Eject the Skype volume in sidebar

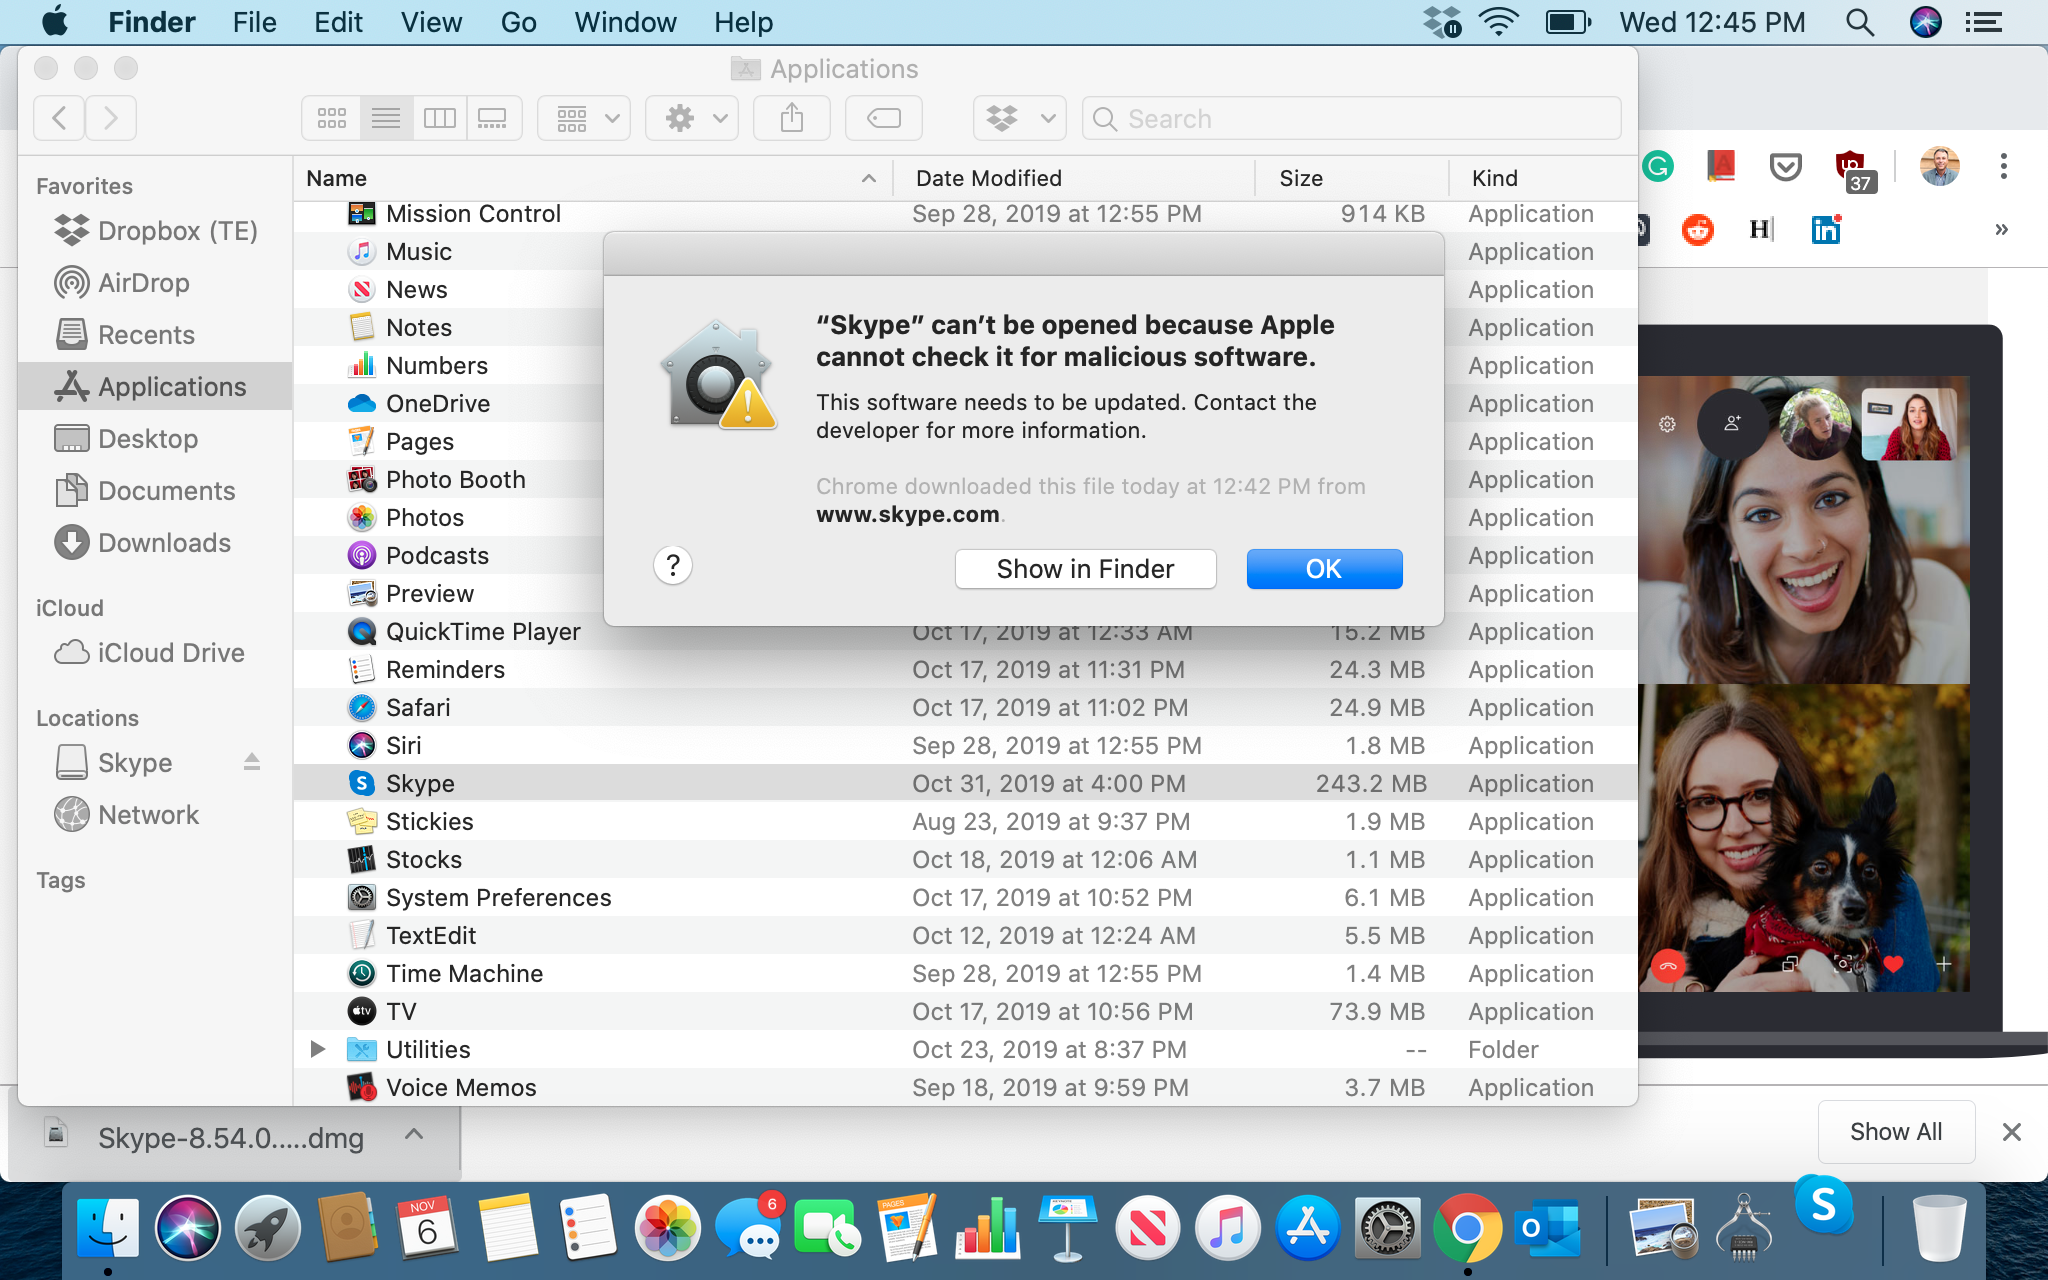pos(252,762)
